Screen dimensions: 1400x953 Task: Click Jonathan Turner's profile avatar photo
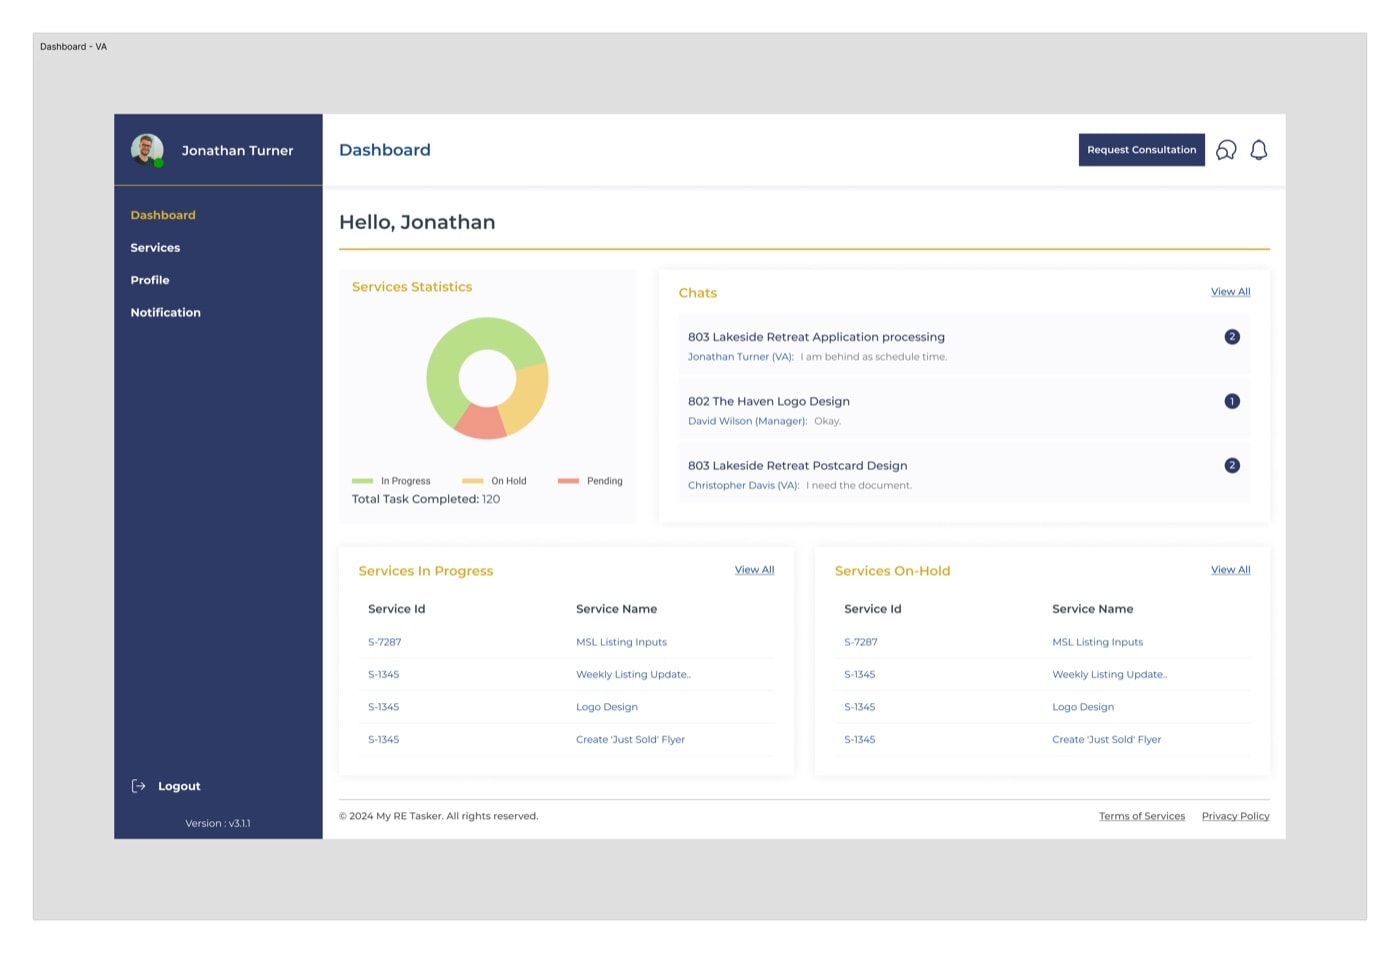147,150
